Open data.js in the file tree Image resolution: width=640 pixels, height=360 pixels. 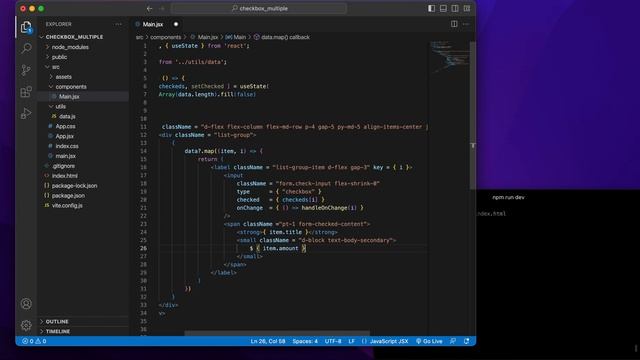point(67,117)
